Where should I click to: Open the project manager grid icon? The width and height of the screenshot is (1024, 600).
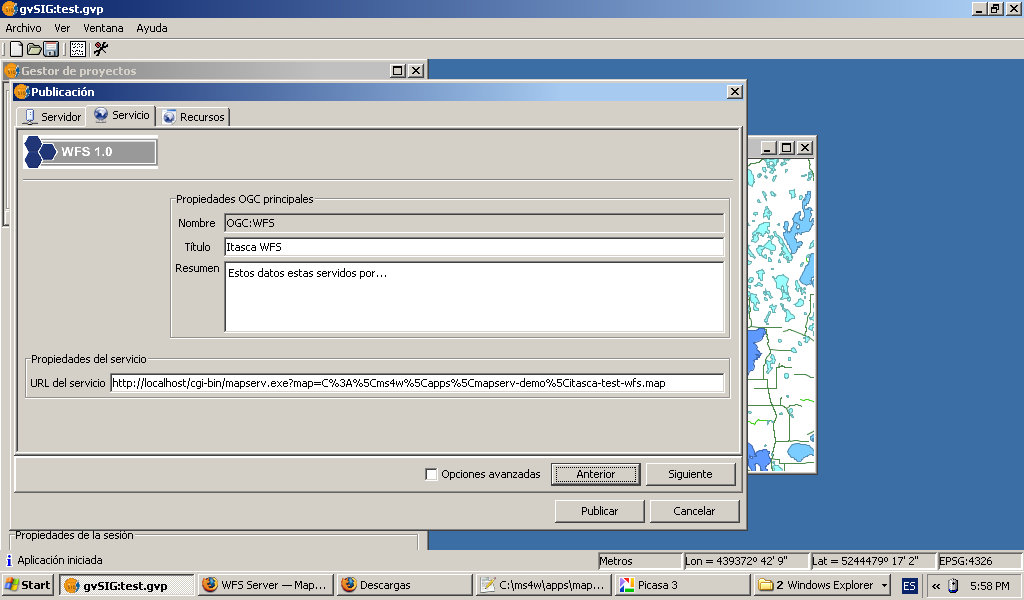pos(77,49)
